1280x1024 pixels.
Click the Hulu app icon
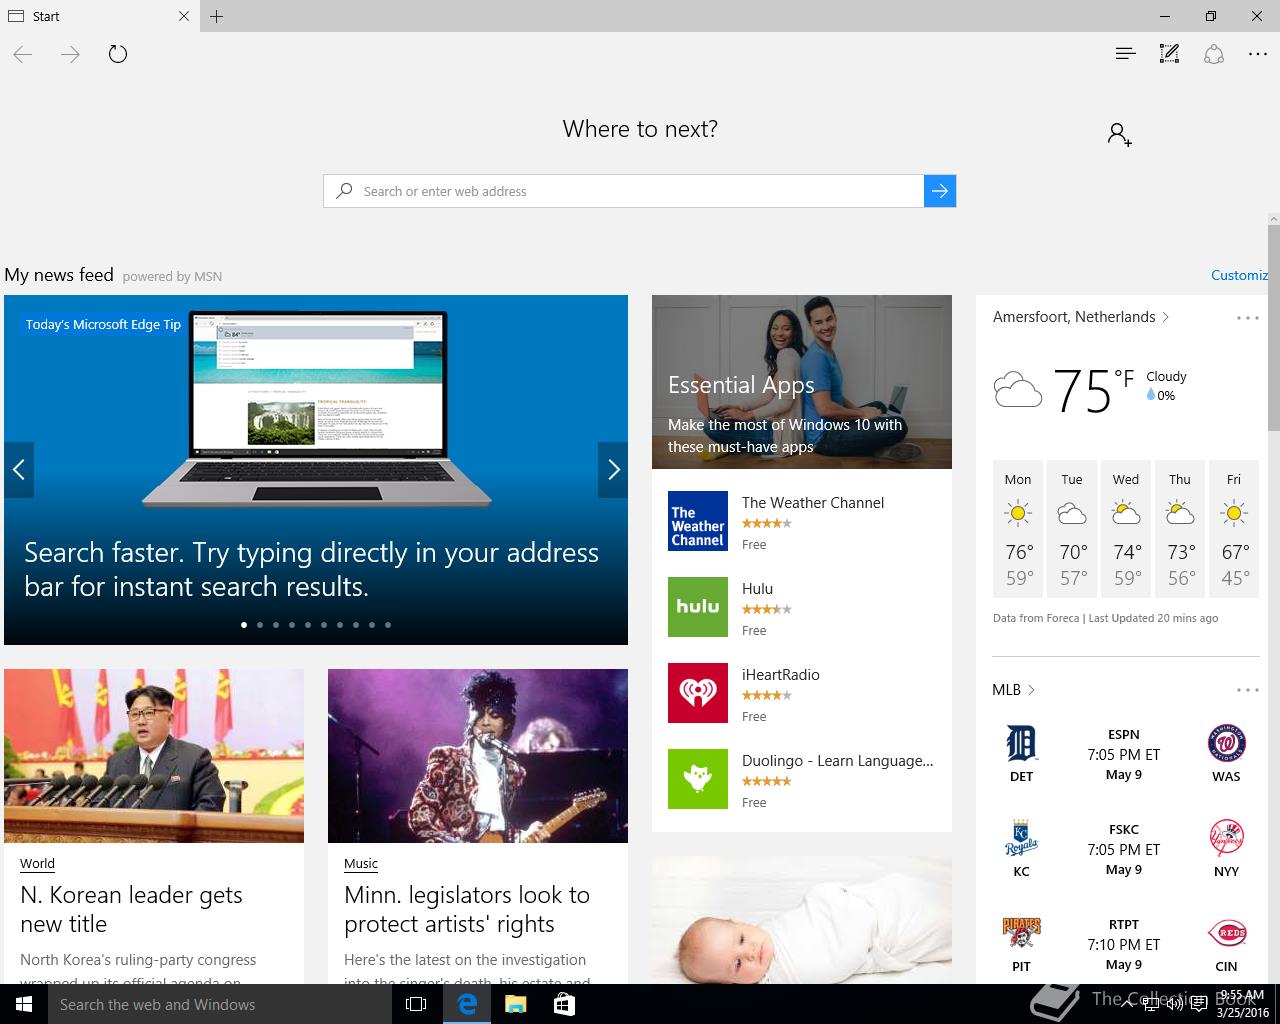[x=698, y=607]
